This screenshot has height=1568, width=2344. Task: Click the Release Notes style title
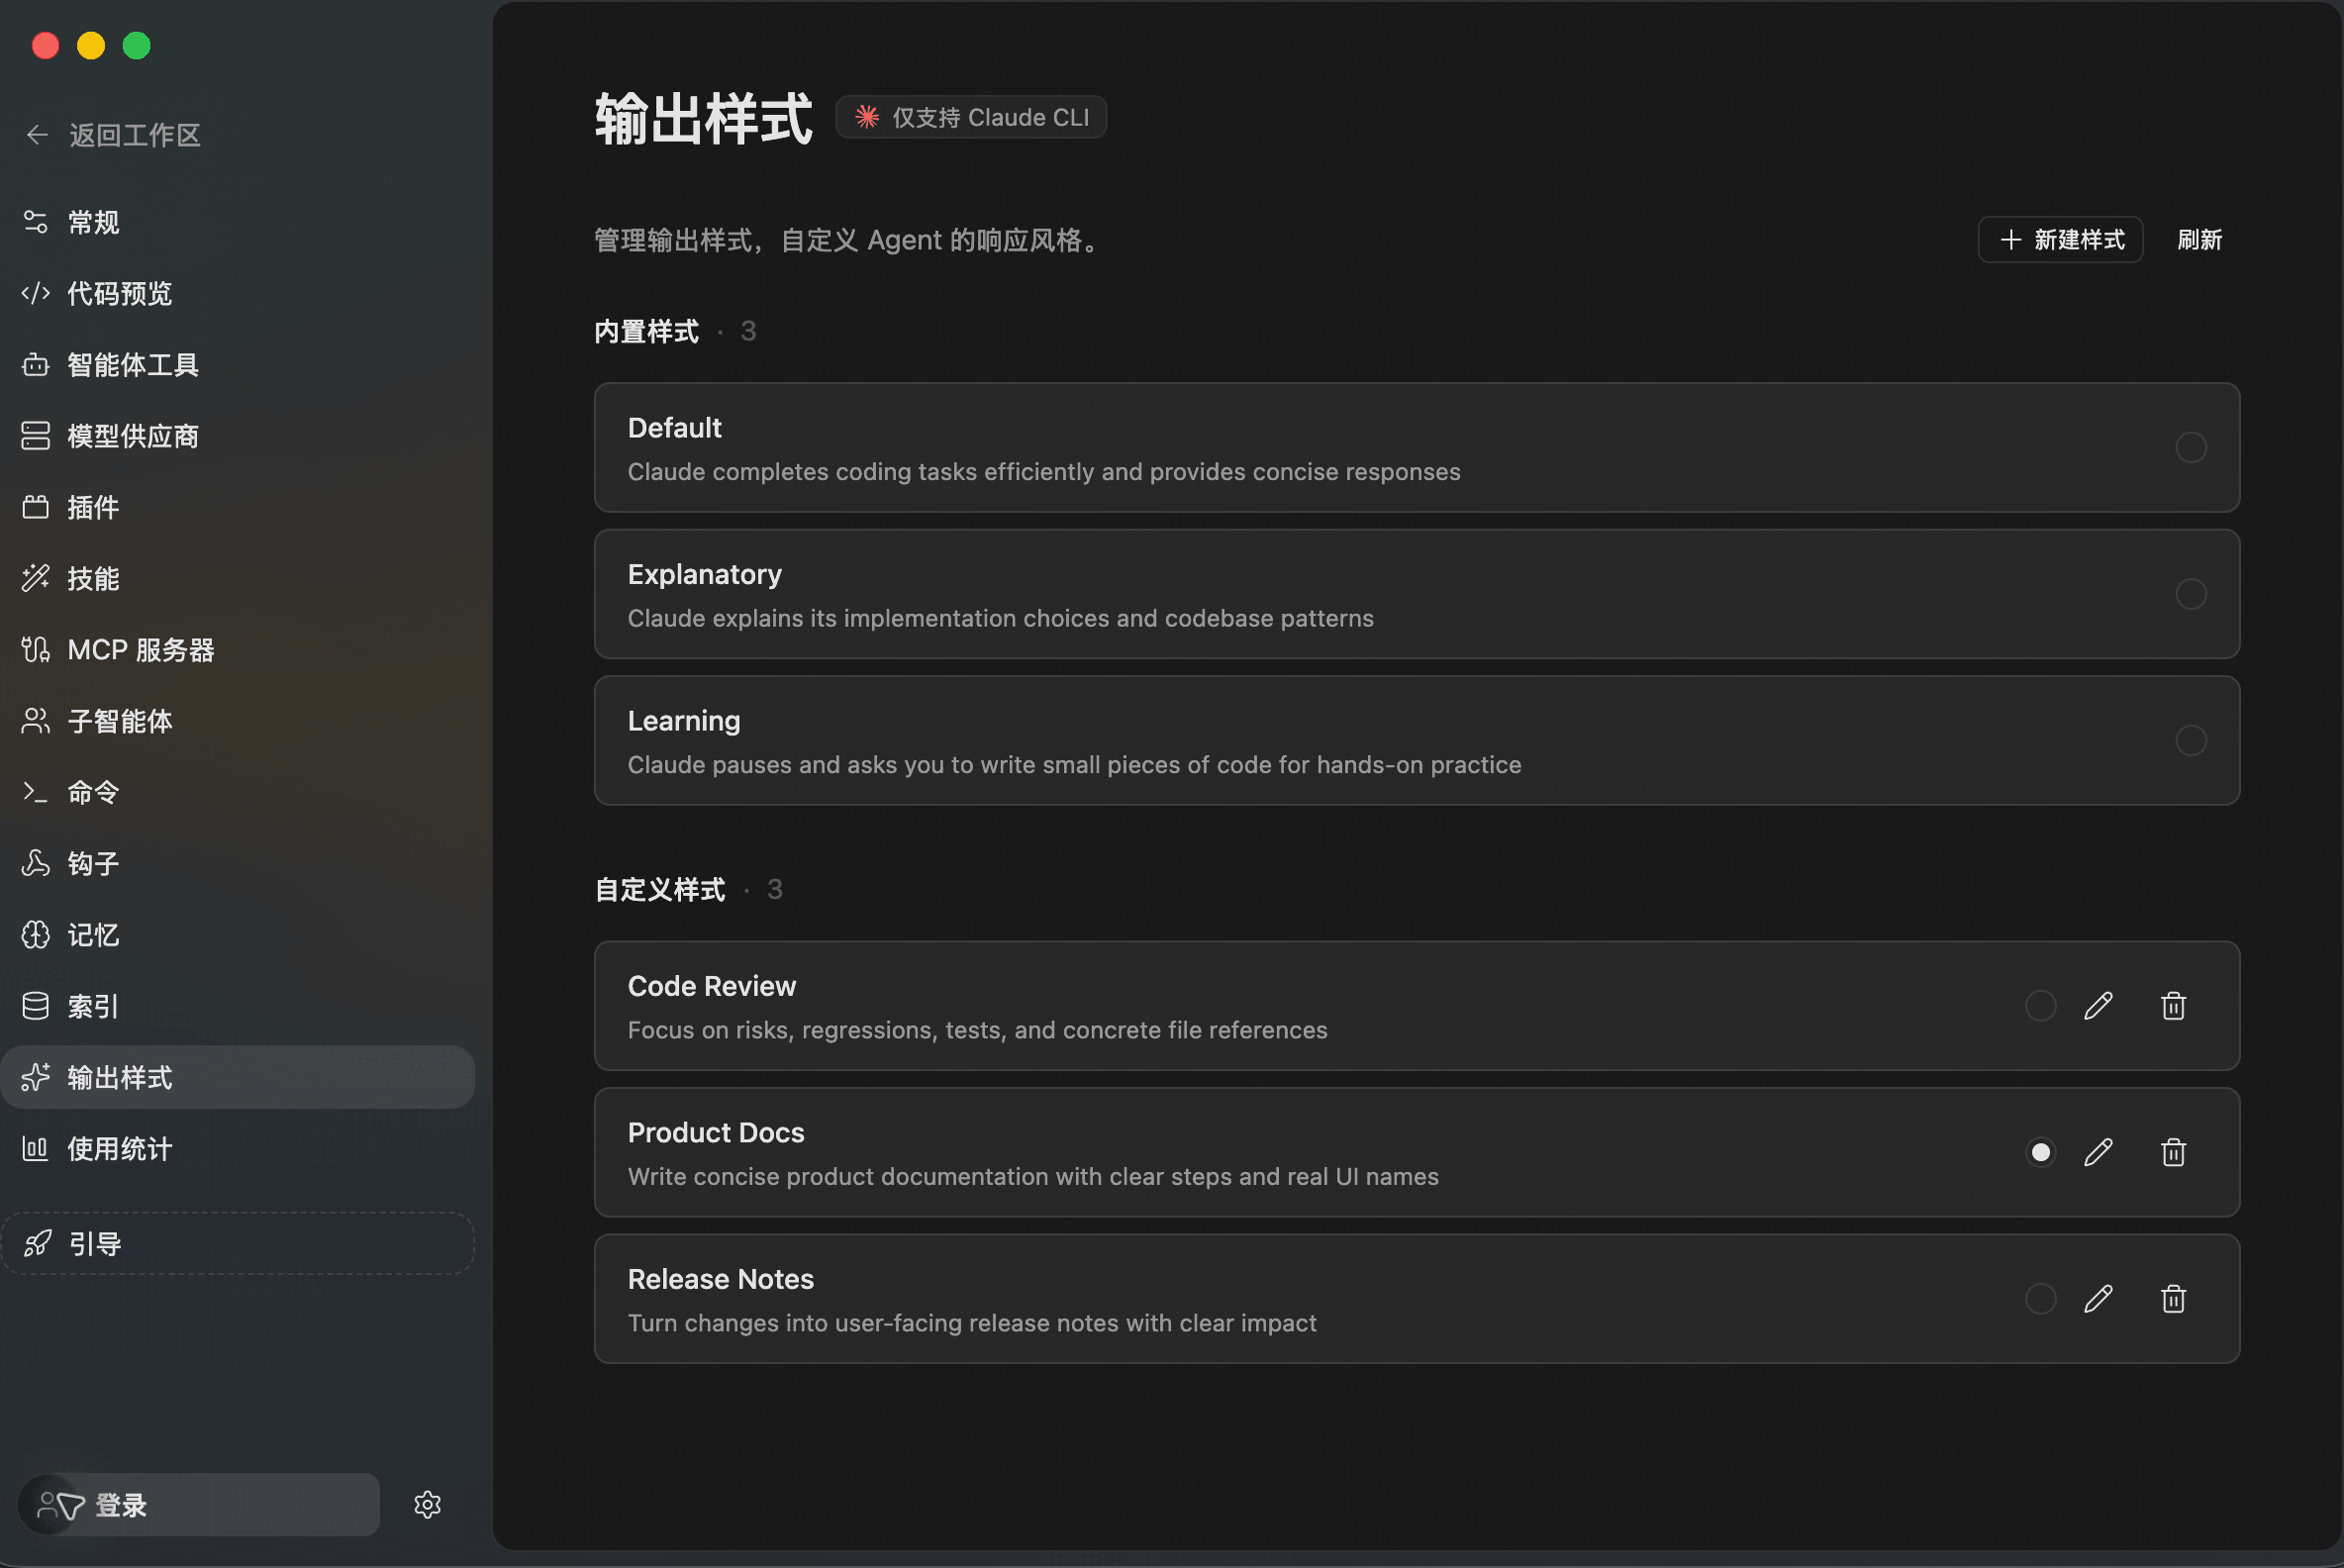(x=721, y=1279)
